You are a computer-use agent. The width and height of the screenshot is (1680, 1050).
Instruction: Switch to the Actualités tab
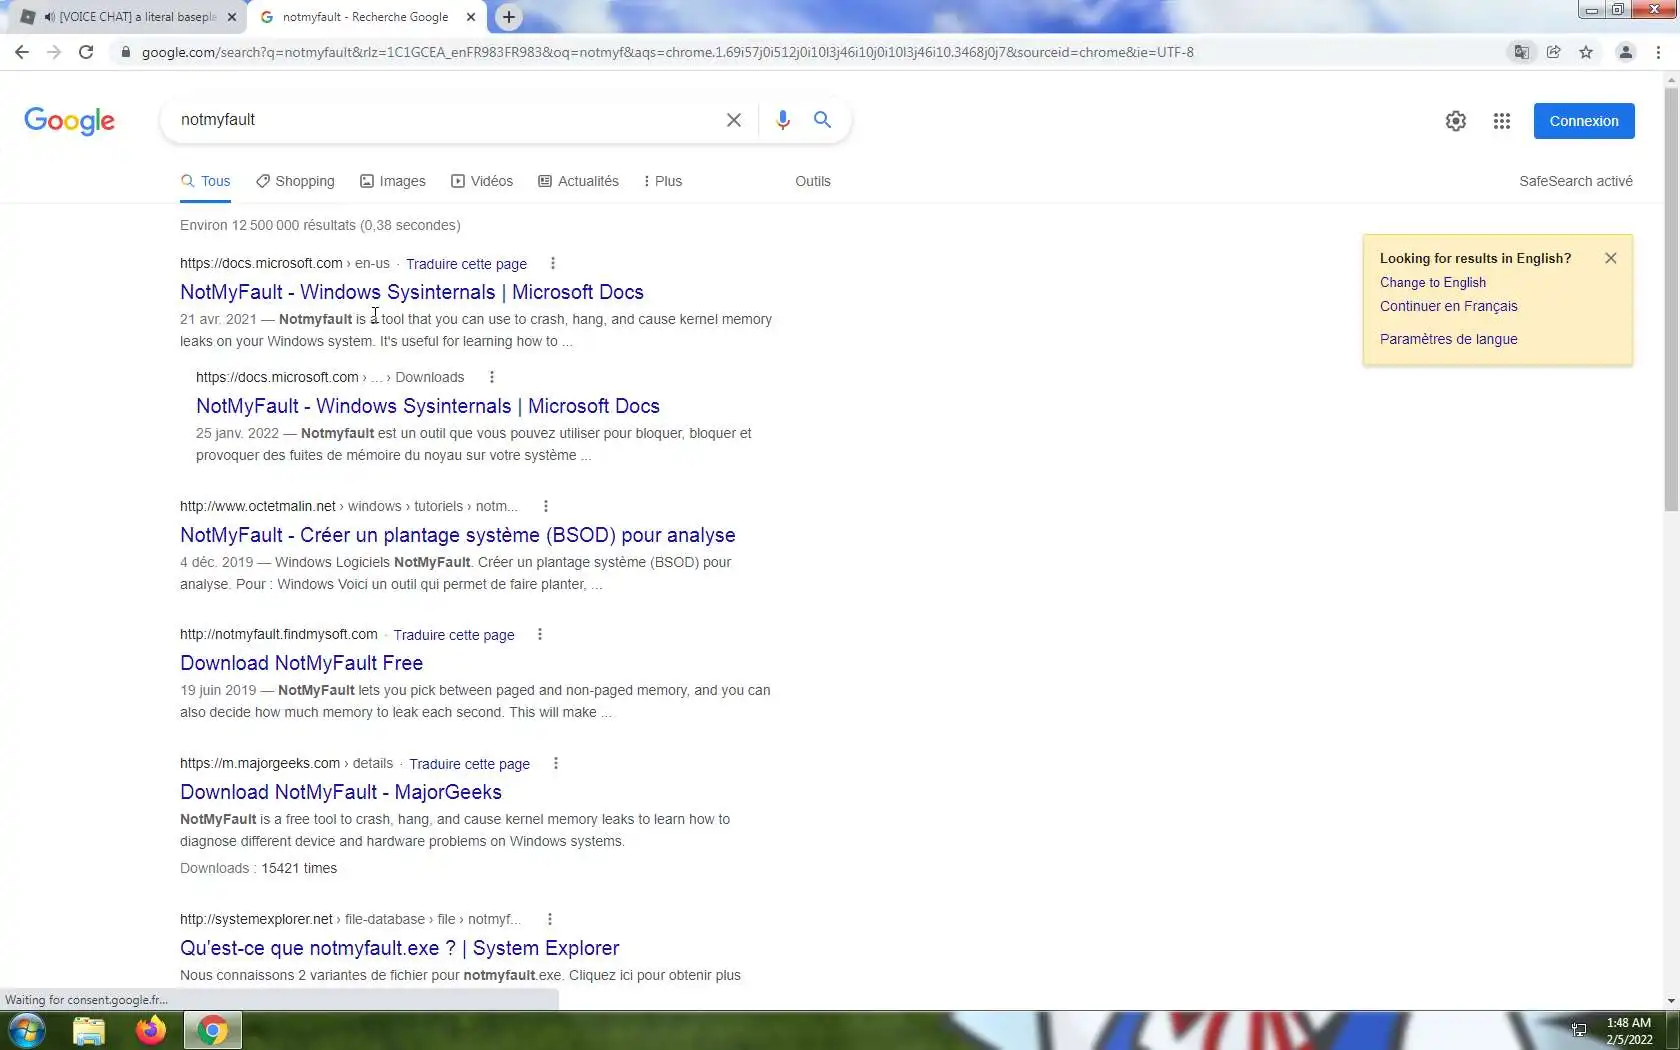click(579, 181)
